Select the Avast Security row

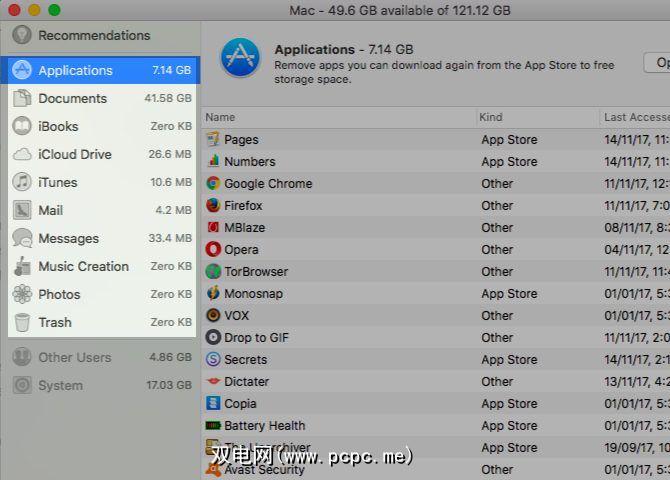[436, 469]
